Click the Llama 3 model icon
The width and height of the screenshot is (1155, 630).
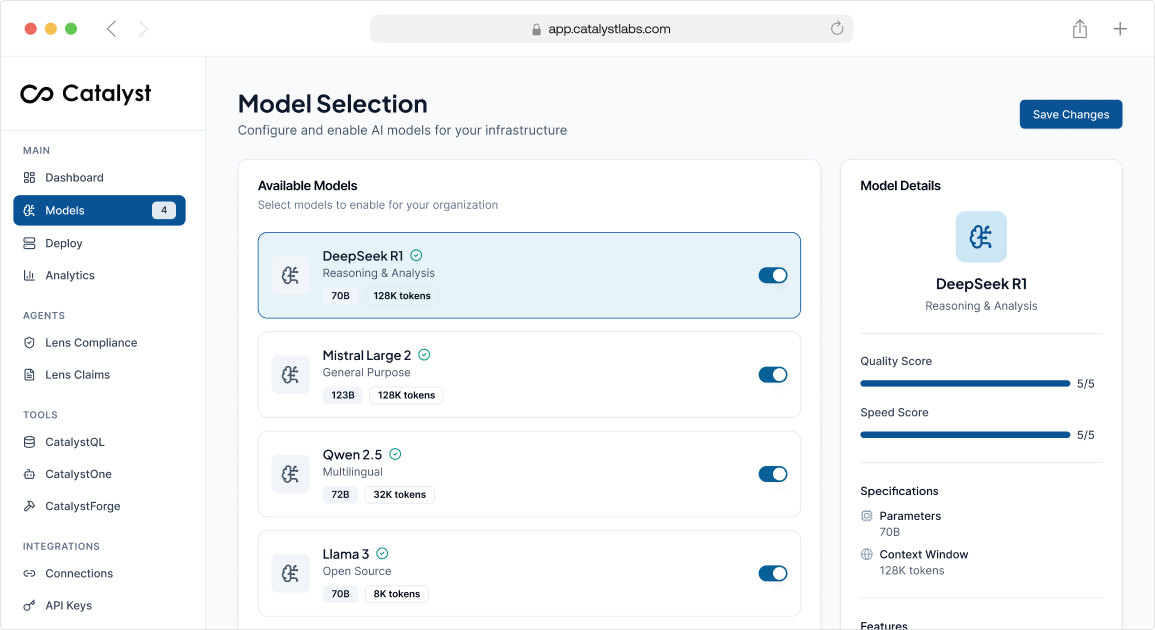coord(290,573)
